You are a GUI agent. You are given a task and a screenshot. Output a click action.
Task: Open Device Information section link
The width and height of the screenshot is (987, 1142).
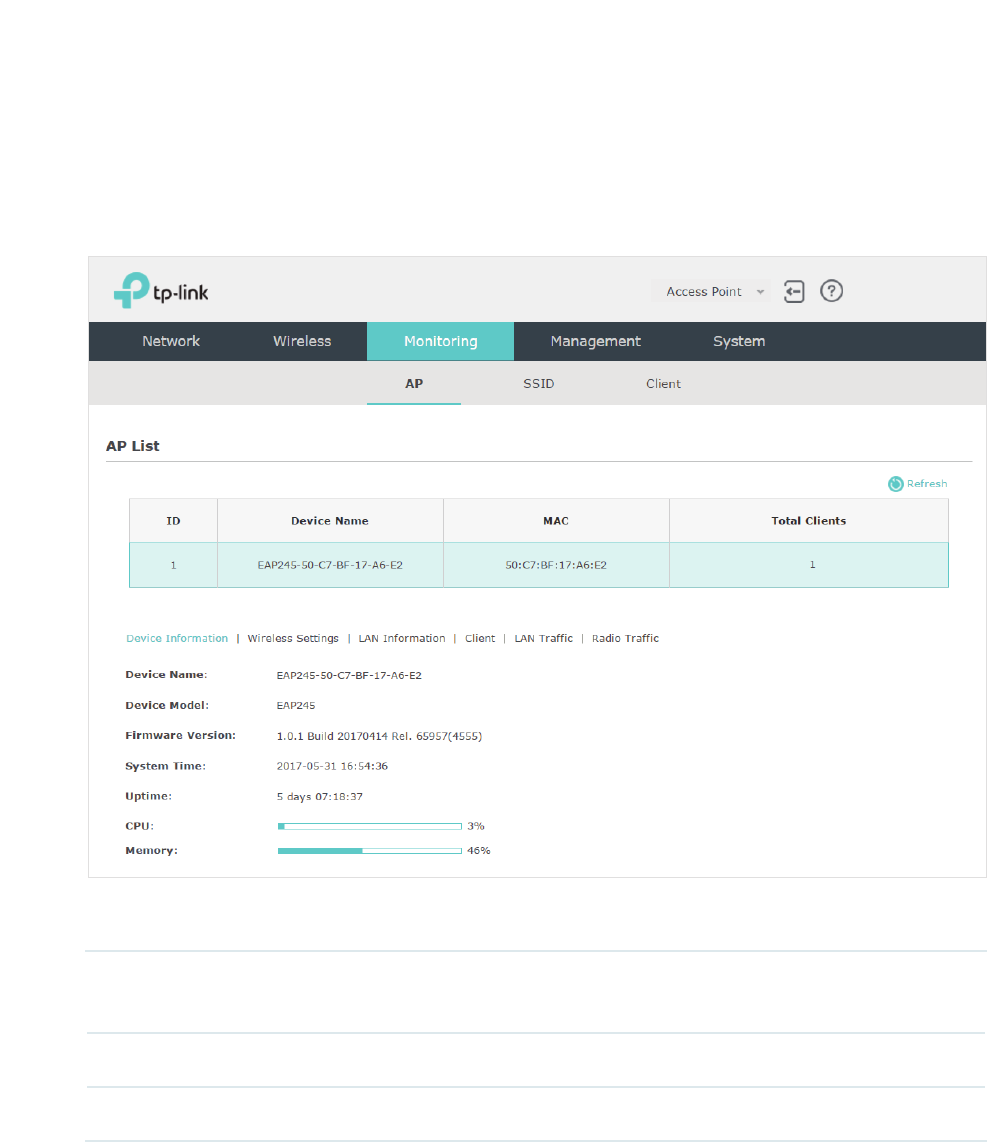(x=177, y=638)
